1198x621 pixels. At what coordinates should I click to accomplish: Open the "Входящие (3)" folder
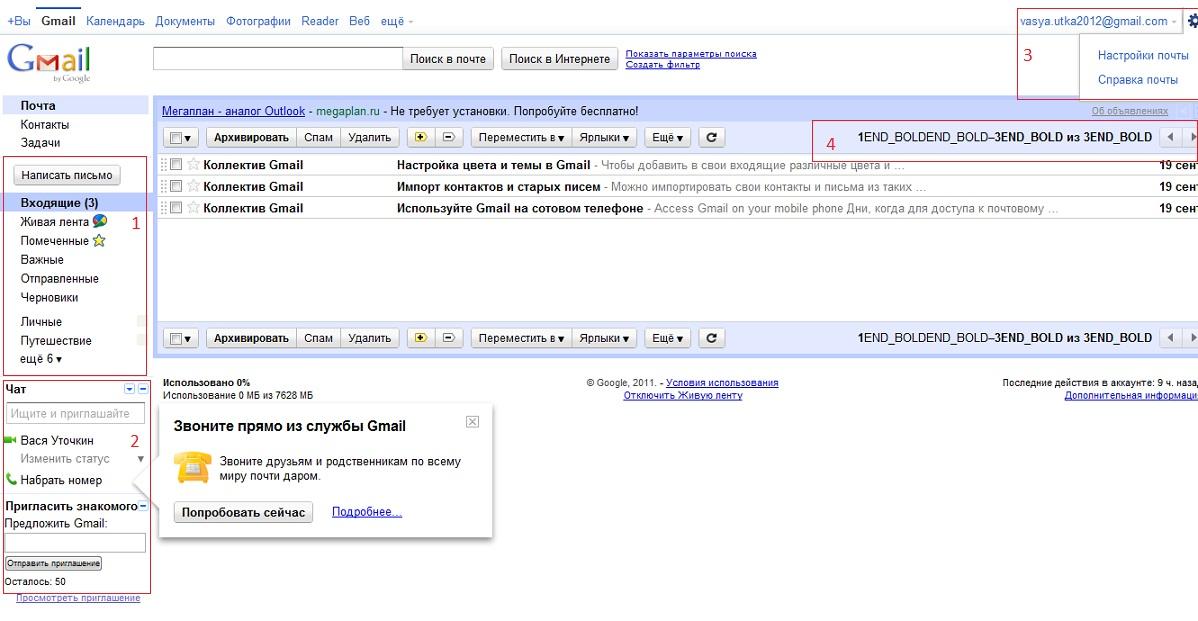[60, 202]
